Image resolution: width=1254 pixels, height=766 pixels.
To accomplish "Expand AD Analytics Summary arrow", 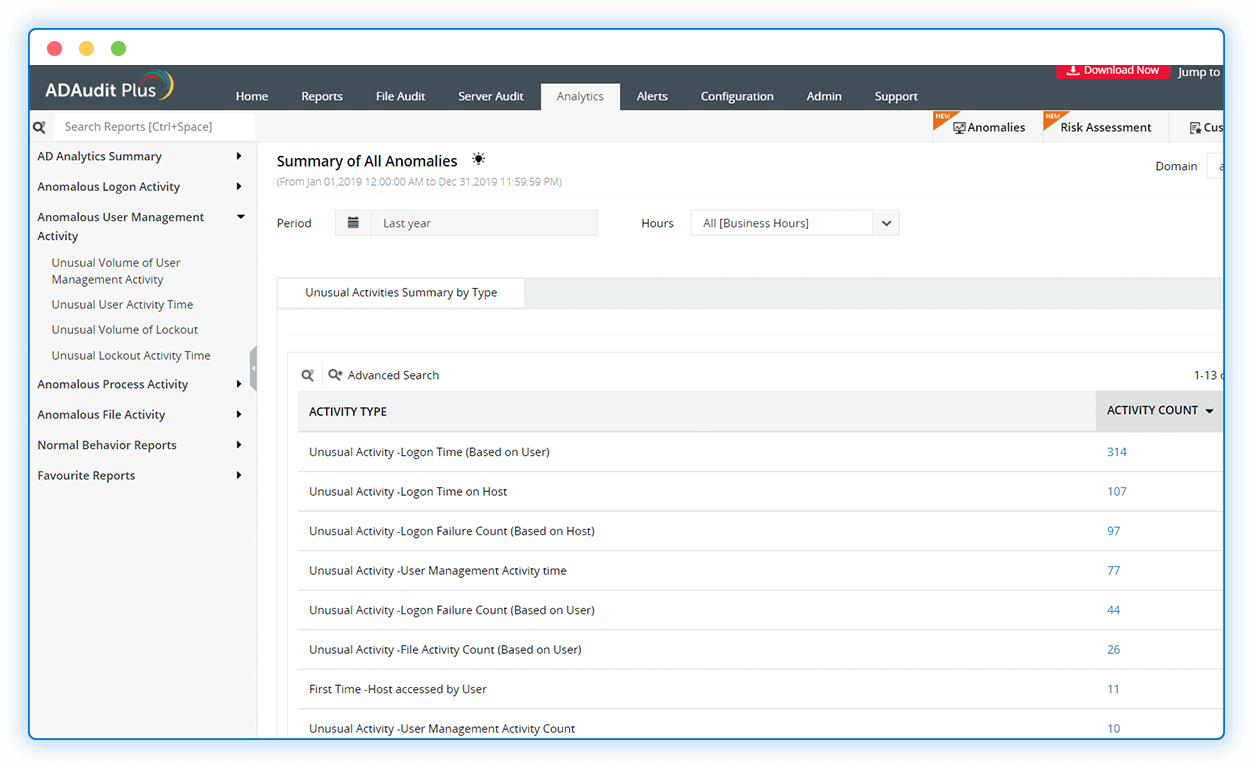I will point(239,156).
